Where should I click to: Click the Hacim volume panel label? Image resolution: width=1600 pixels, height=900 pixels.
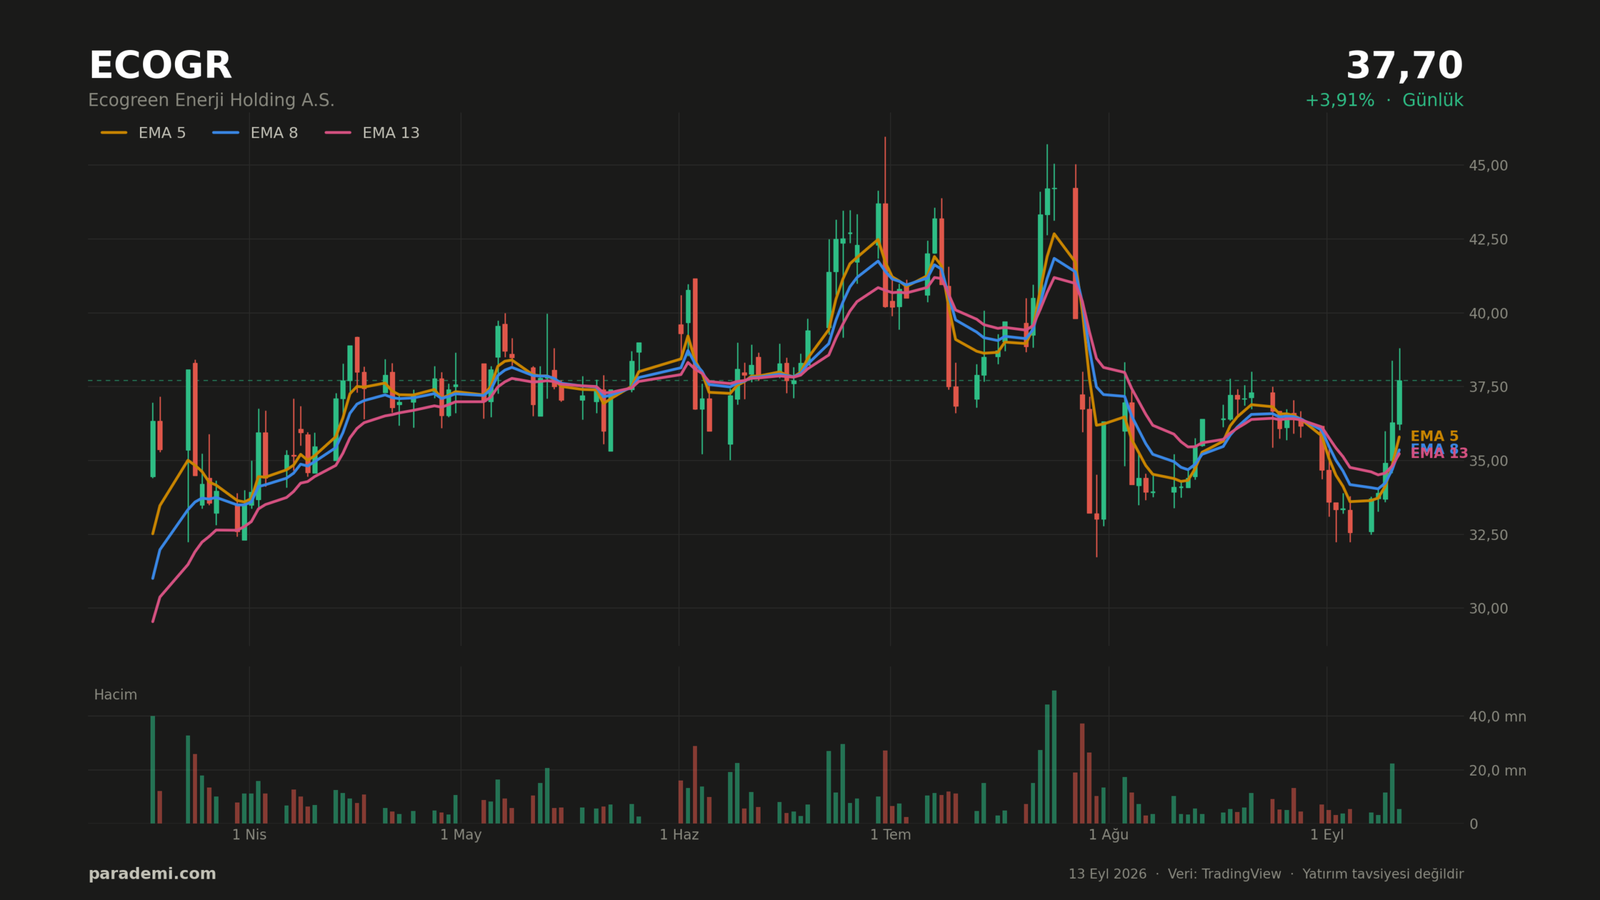115,695
